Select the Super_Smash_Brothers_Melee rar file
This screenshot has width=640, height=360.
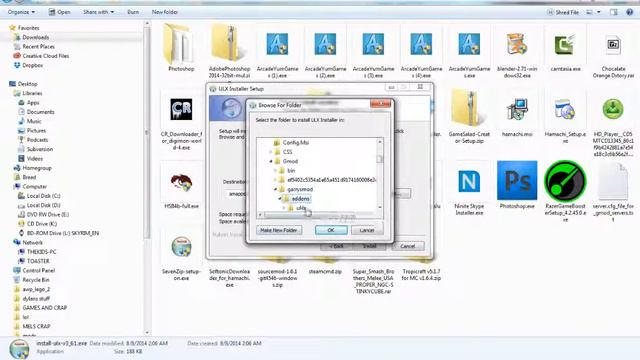373,281
